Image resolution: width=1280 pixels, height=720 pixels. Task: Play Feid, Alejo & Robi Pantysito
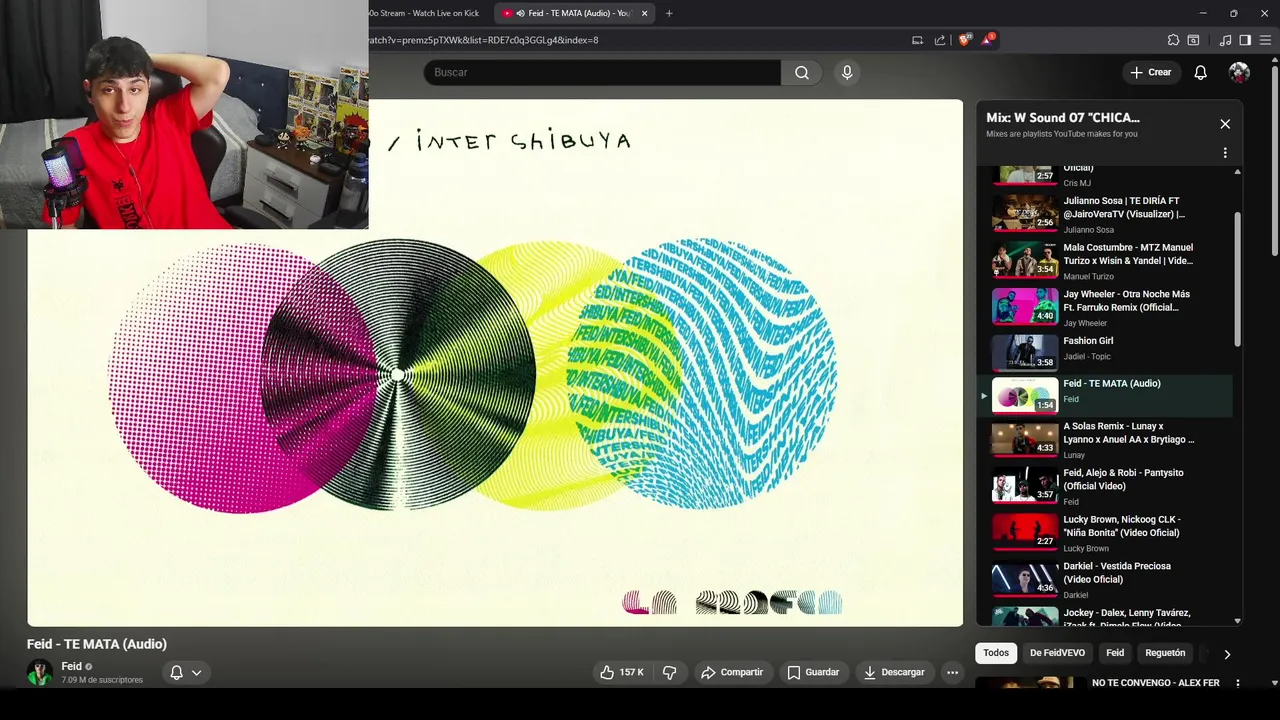[1104, 486]
